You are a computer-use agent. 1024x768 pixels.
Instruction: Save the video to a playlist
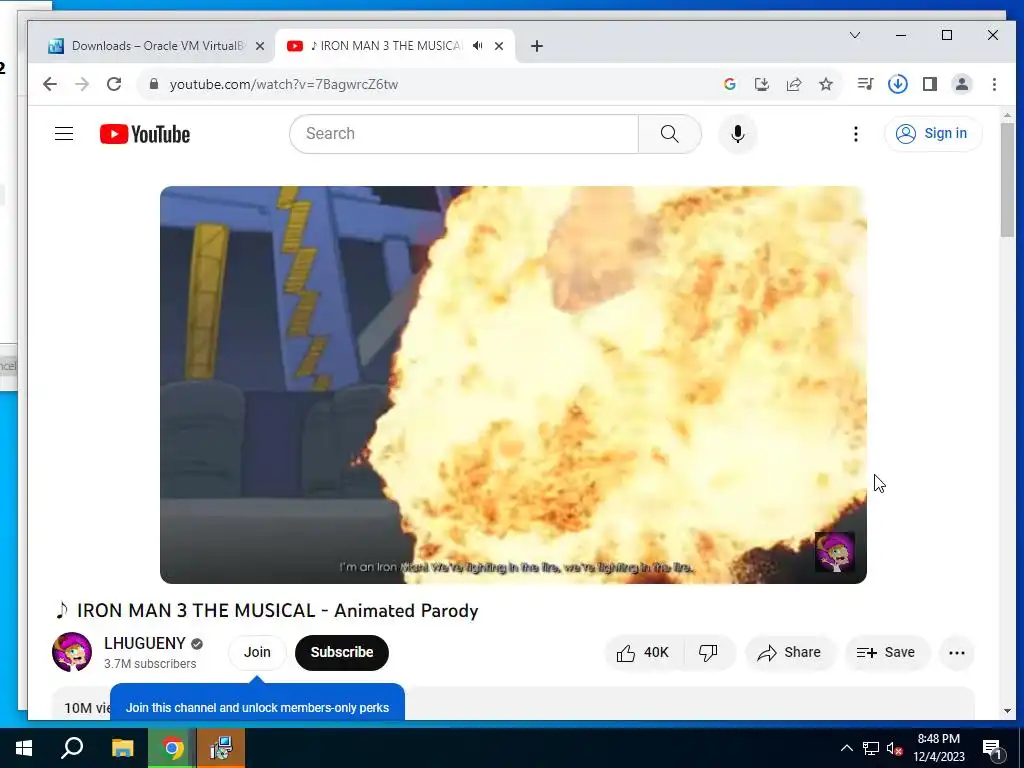point(886,652)
